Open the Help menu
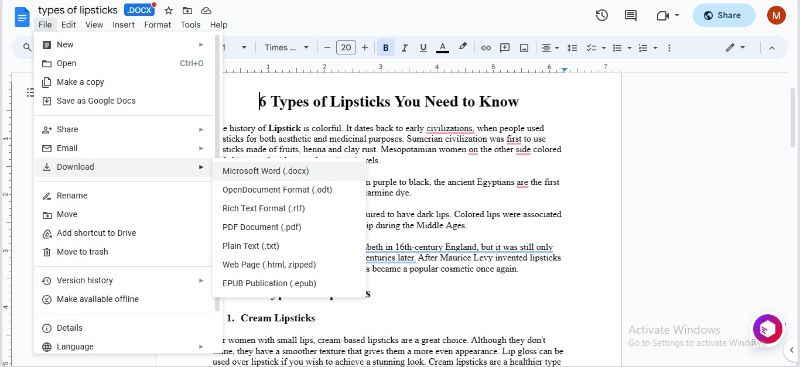800x367 pixels. point(218,25)
